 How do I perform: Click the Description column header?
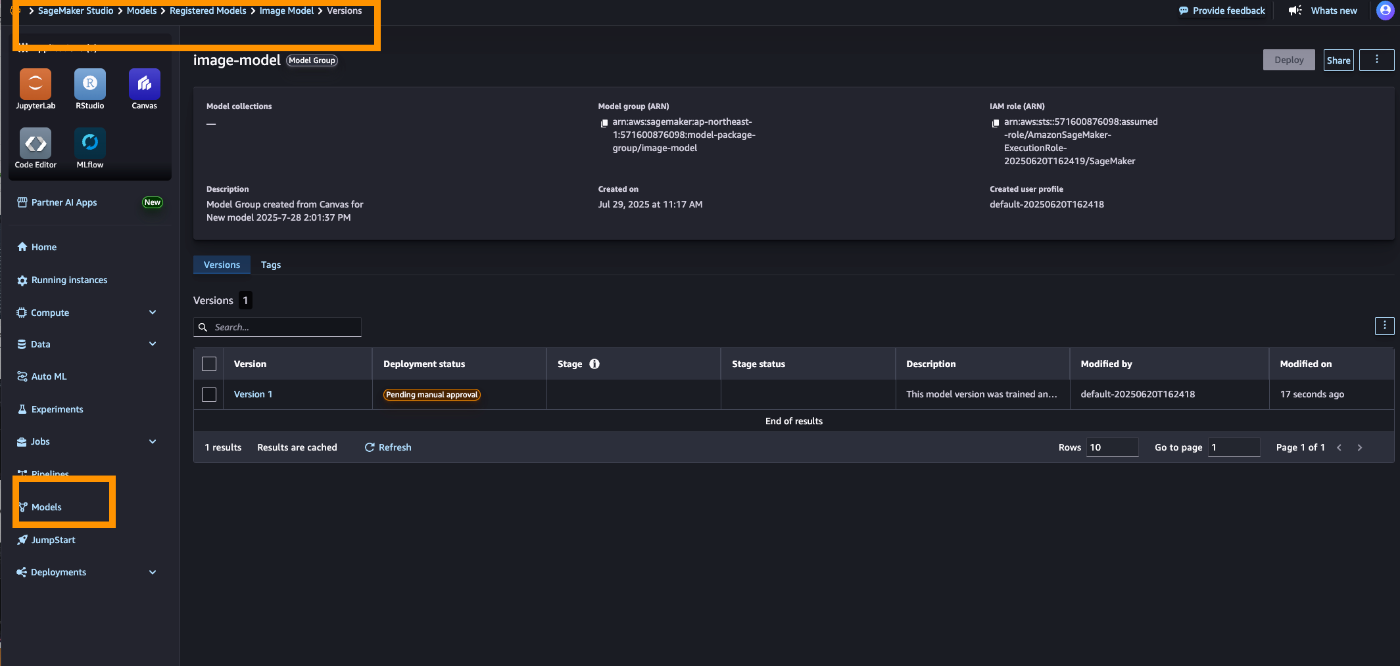(x=931, y=364)
